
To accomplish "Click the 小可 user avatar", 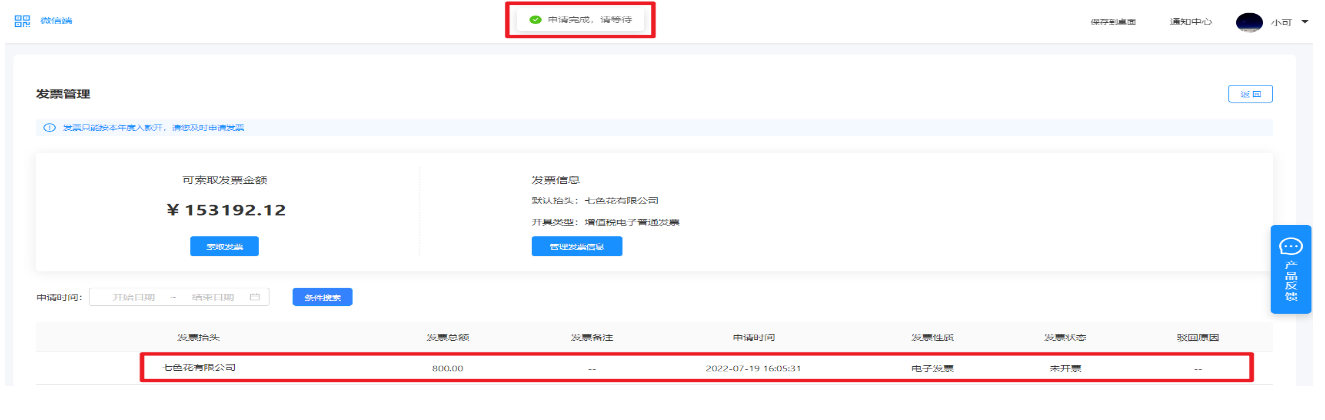I will tap(1249, 22).
